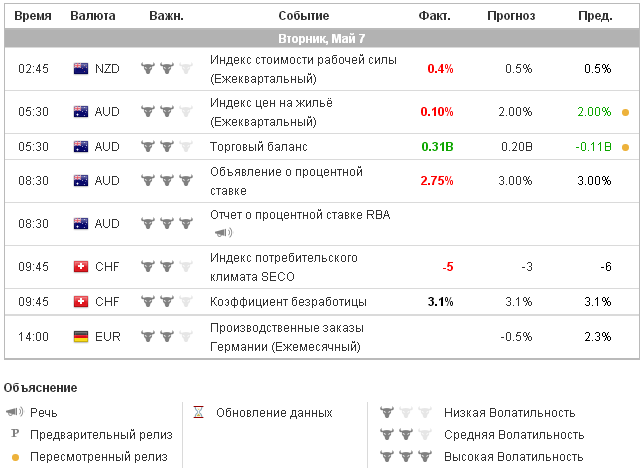Click the speaker icon under the RBA rate report
The image size is (644, 474).
pyautogui.click(x=223, y=233)
